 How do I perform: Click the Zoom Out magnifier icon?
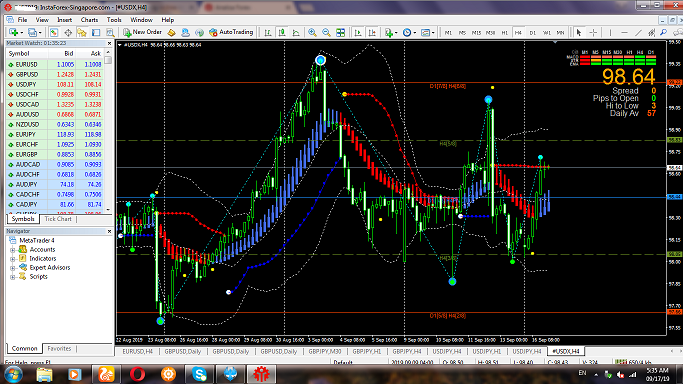pyautogui.click(x=326, y=32)
